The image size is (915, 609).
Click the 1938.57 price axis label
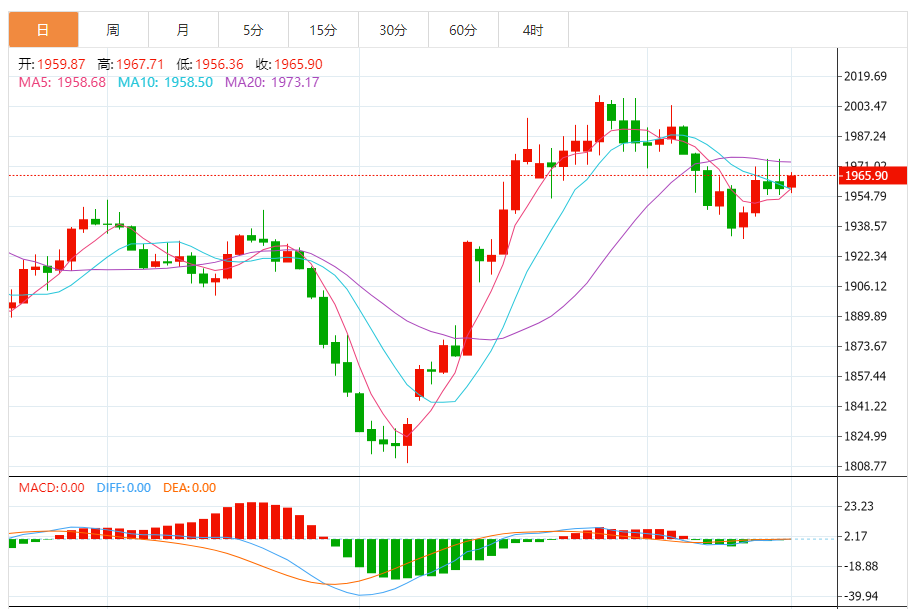point(865,226)
